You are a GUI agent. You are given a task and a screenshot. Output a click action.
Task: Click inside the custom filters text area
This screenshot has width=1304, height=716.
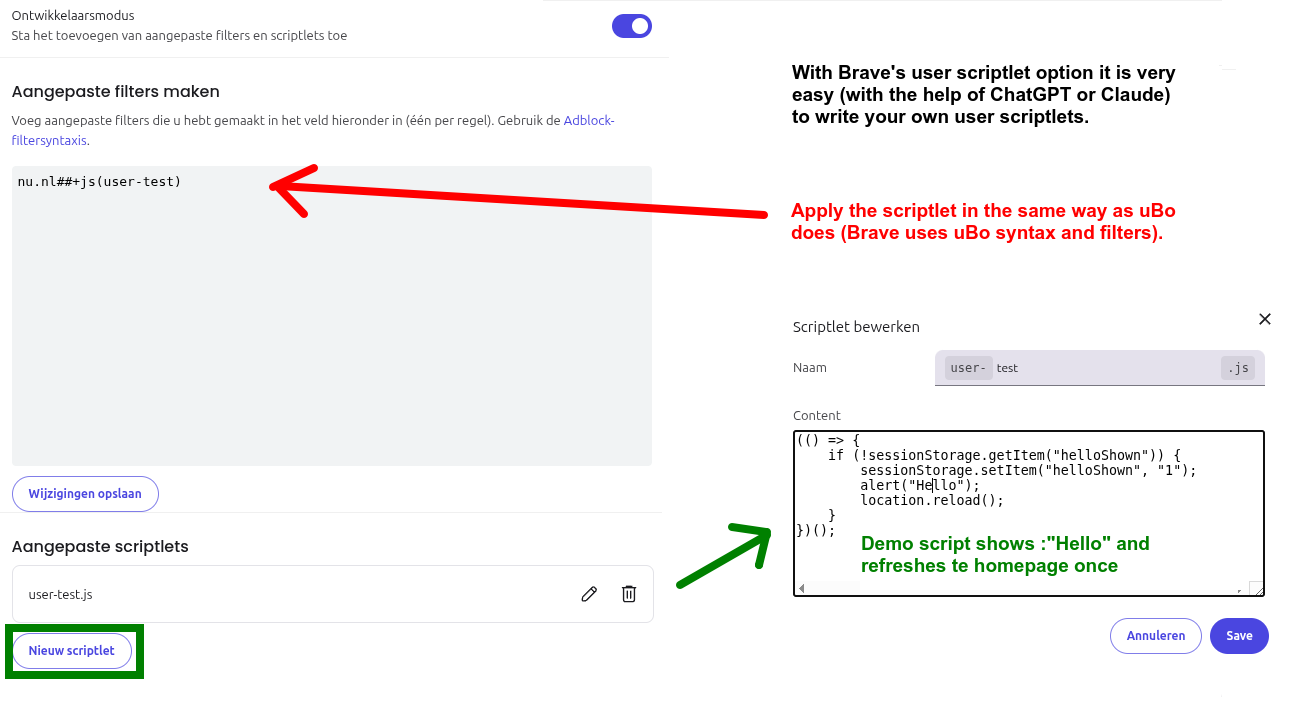click(x=332, y=316)
